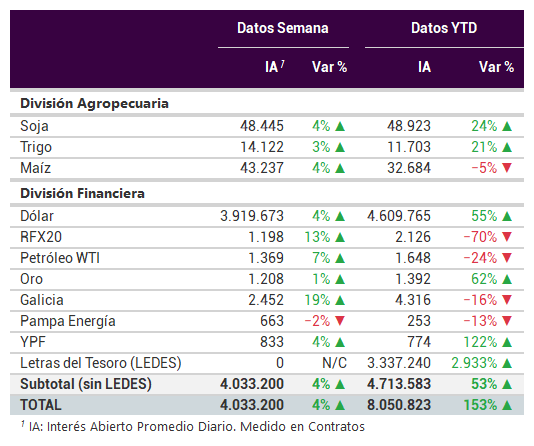Click the YPF YTD variation 122%
This screenshot has height=446, width=534.
[480, 342]
